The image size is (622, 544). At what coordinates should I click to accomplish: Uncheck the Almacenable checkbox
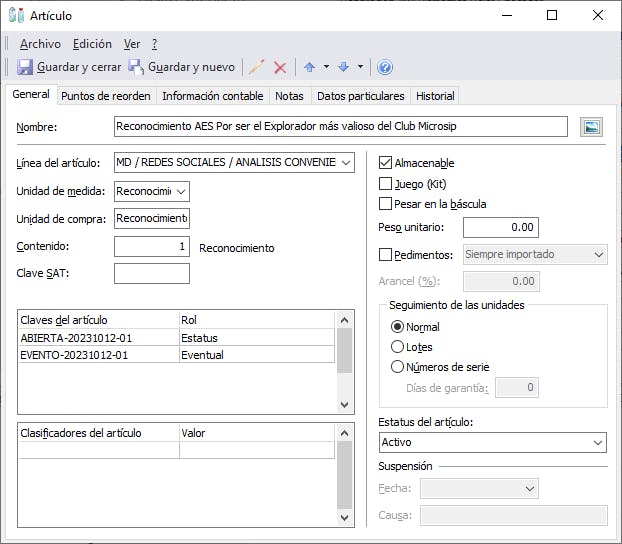click(386, 163)
